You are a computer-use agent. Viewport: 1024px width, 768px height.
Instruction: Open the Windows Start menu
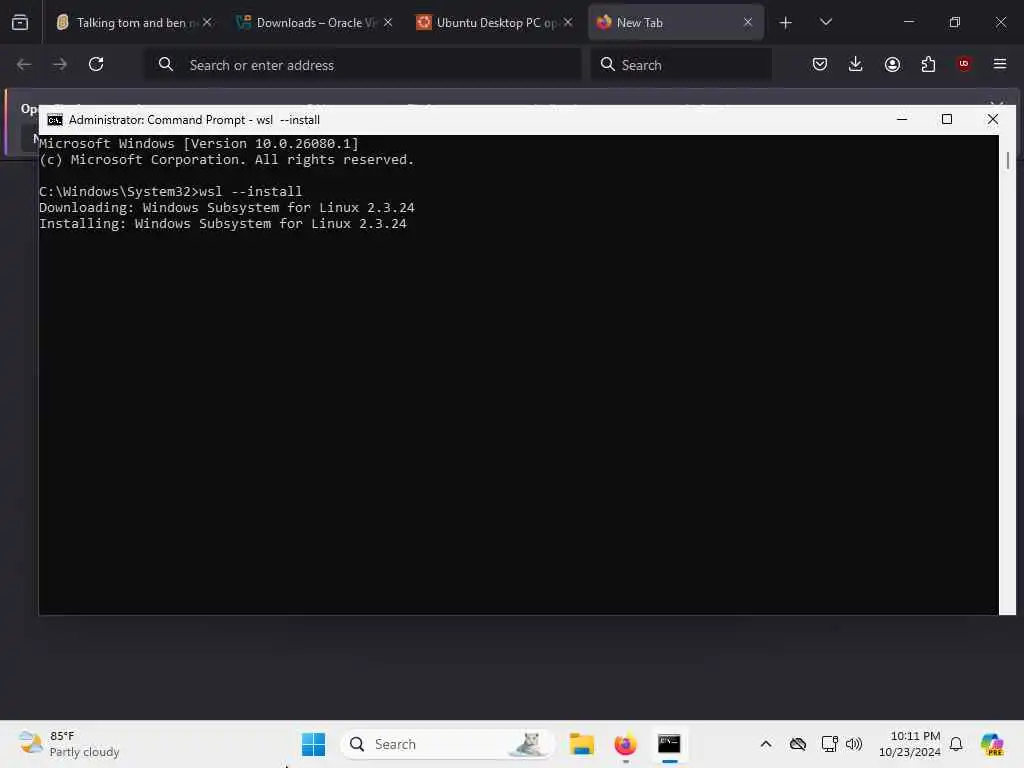[x=313, y=744]
